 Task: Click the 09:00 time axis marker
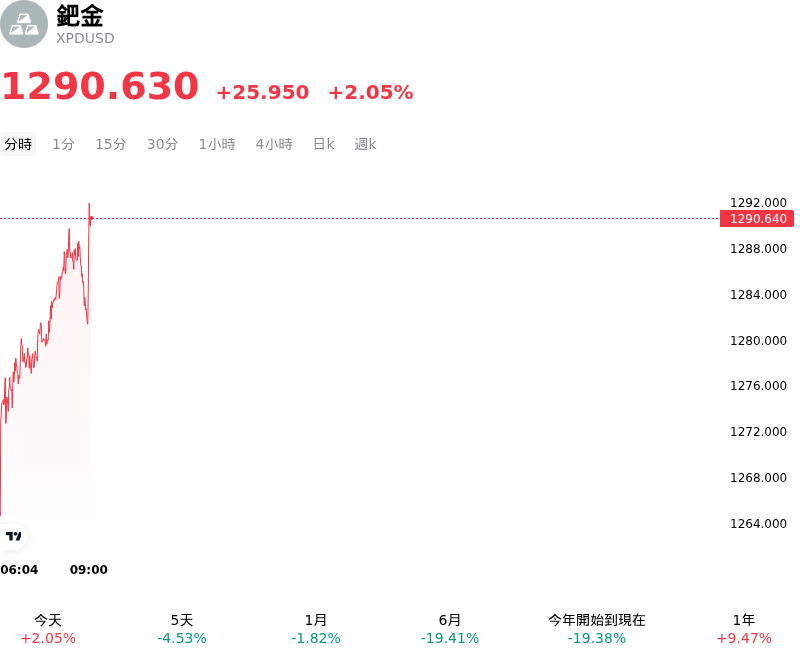click(x=89, y=570)
